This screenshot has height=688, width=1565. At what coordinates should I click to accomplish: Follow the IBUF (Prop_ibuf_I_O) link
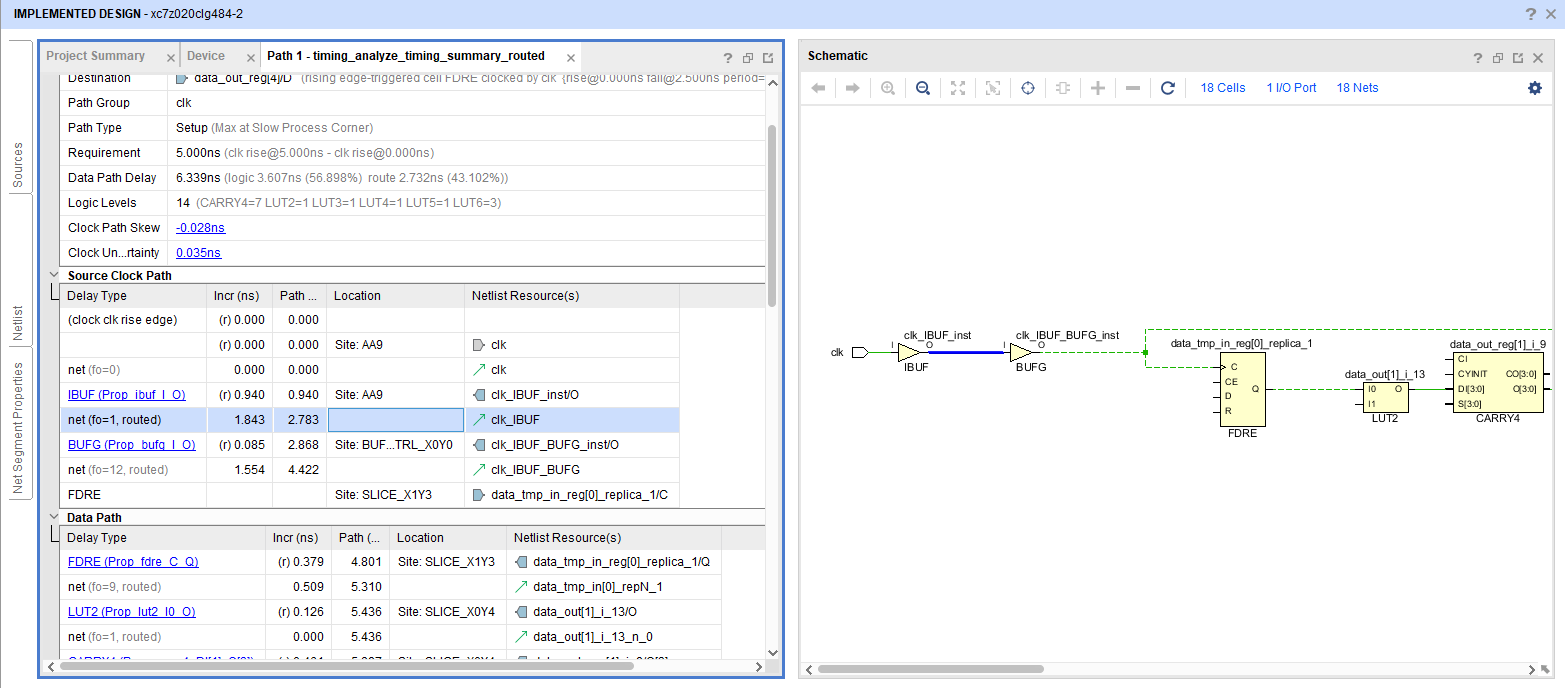pos(126,395)
